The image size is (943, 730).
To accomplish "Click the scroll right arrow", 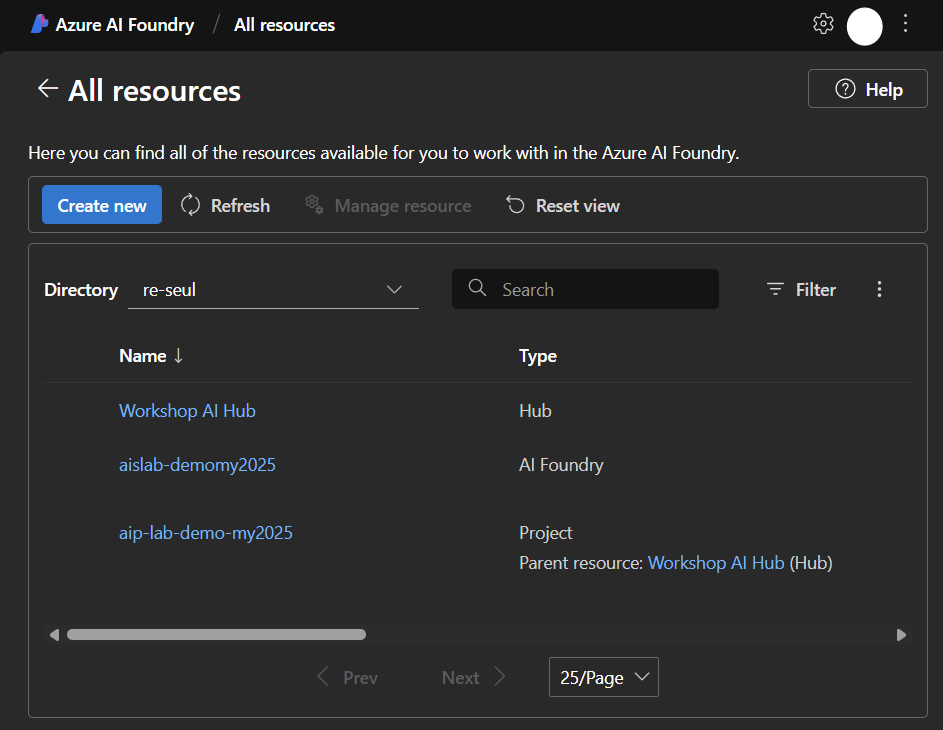I will [901, 635].
